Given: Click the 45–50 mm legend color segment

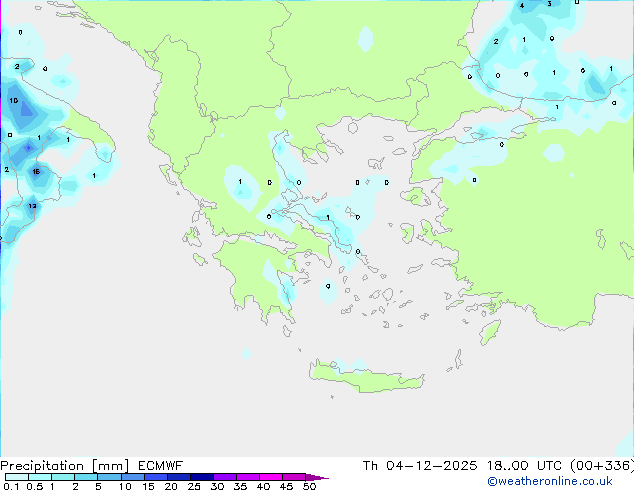Looking at the screenshot, I should (294, 477).
